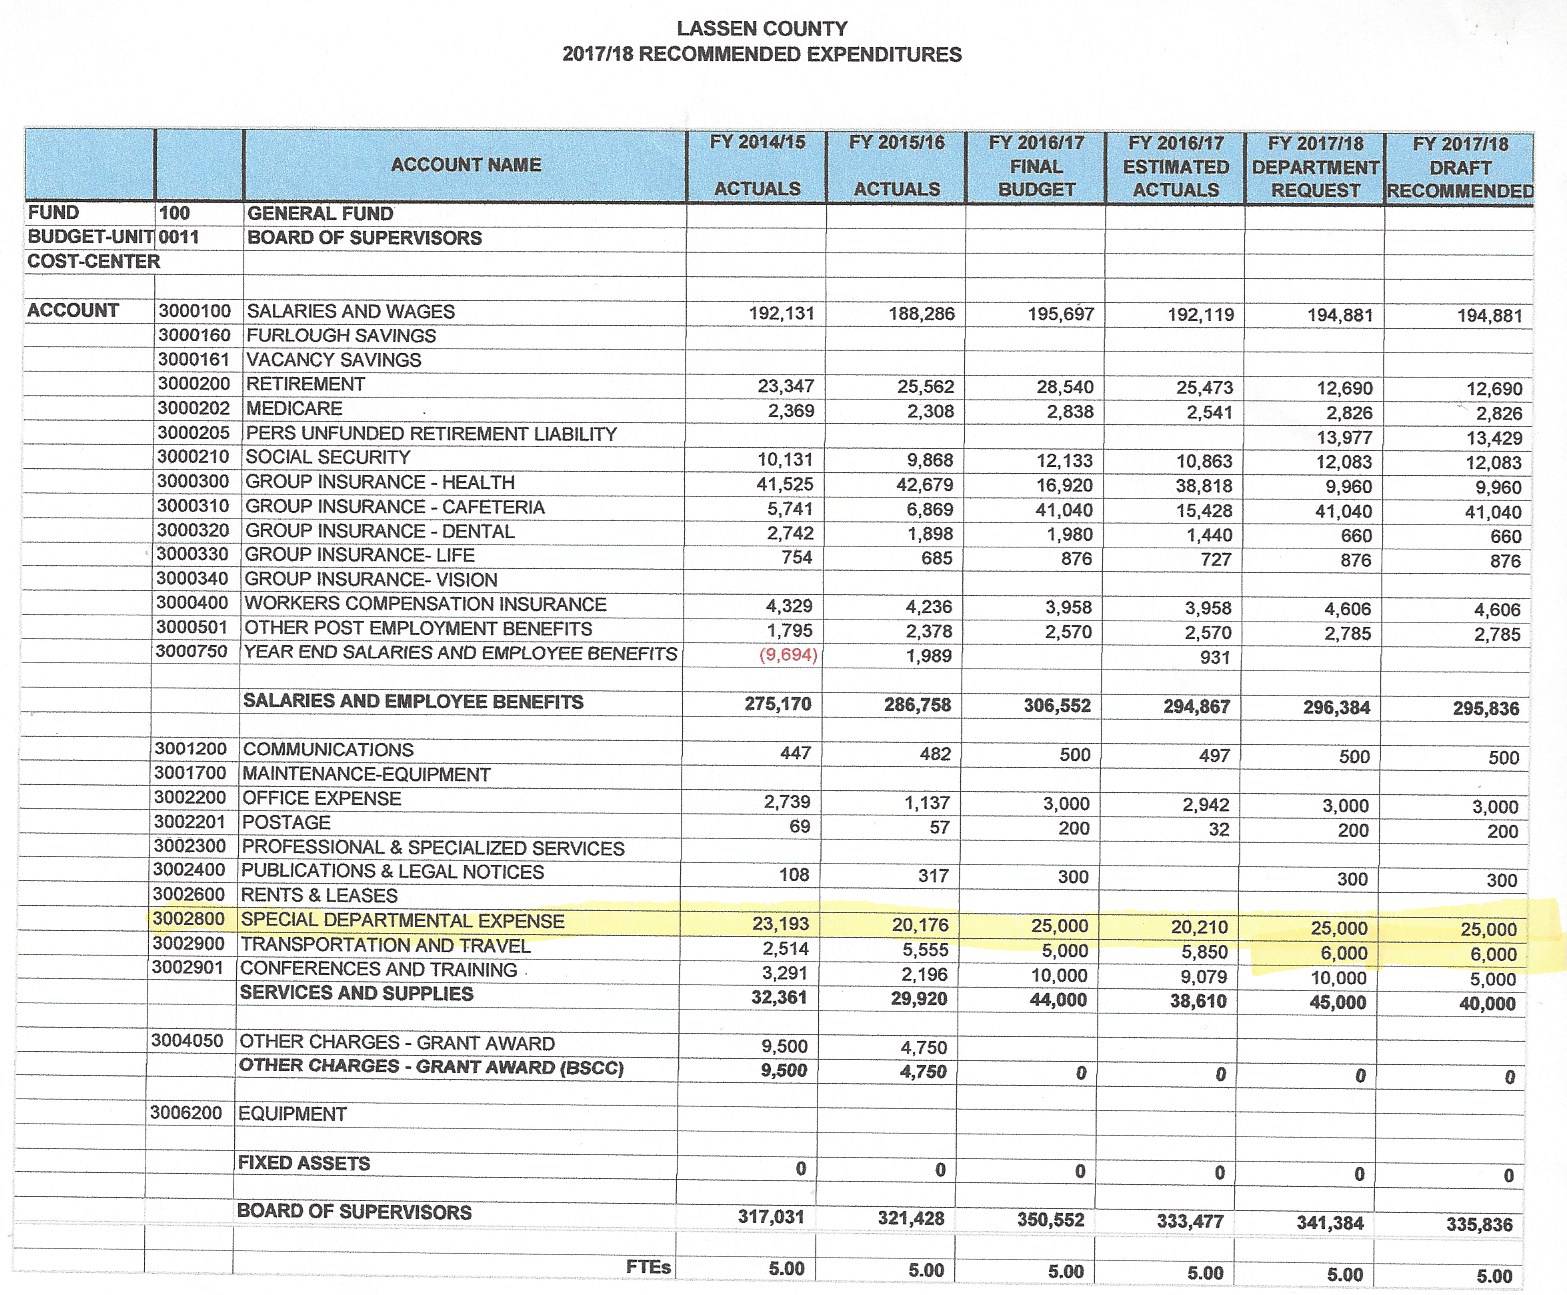1567x1295 pixels.
Task: Select 'SALARIES AND EMPLOYEE BENEFITS' subtotal label
Action: [x=413, y=702]
